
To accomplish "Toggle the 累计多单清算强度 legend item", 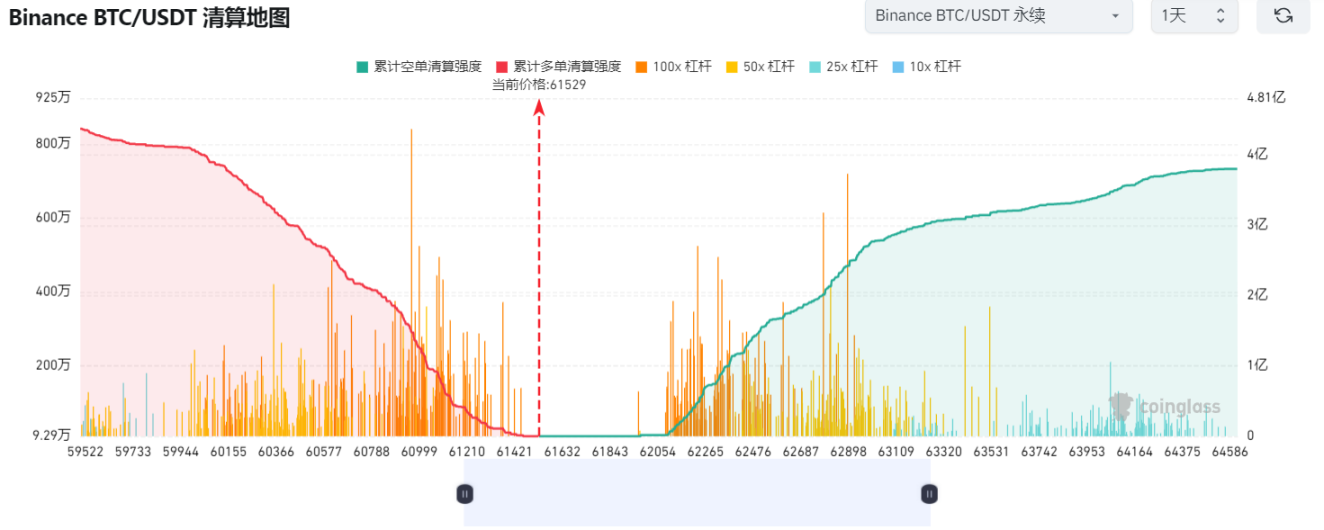I will click(x=558, y=67).
